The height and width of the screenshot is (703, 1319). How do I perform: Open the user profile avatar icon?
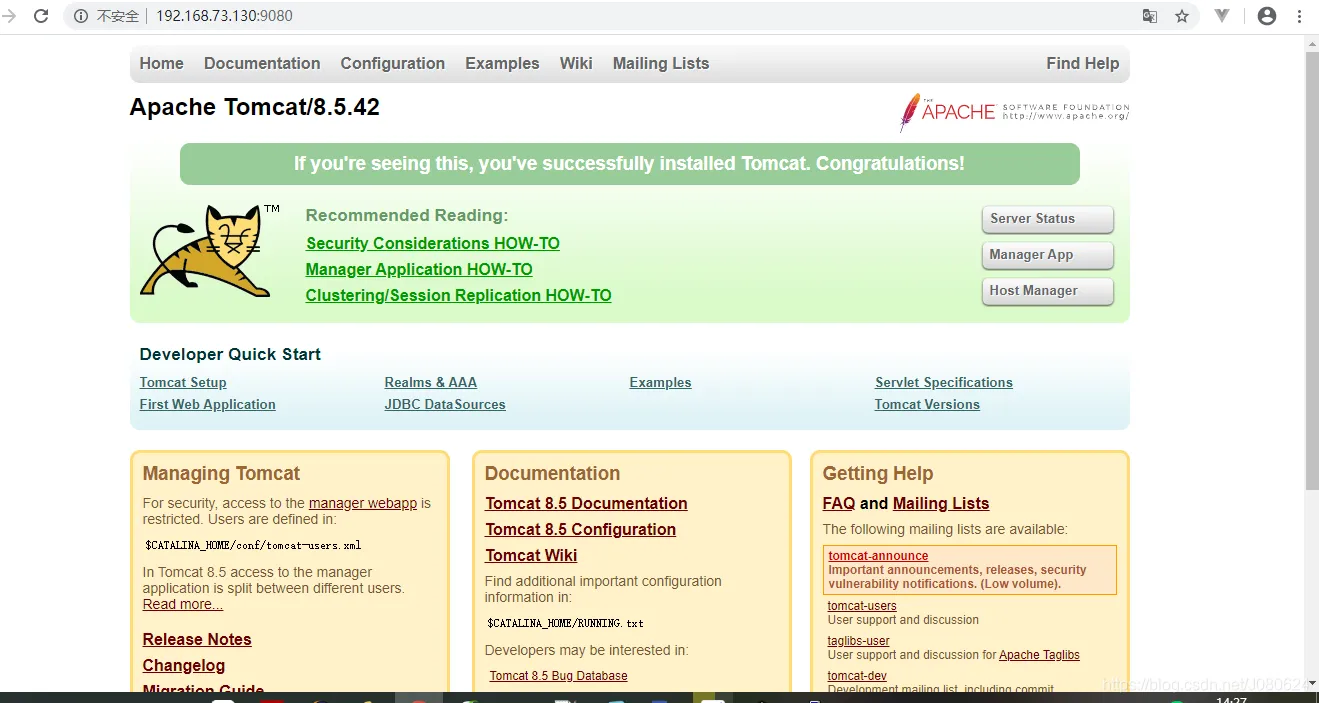click(1267, 16)
